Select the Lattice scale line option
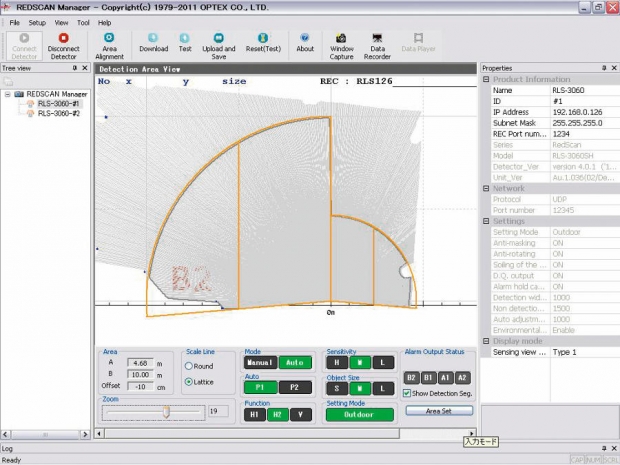This screenshot has height=465, width=620. tap(189, 382)
